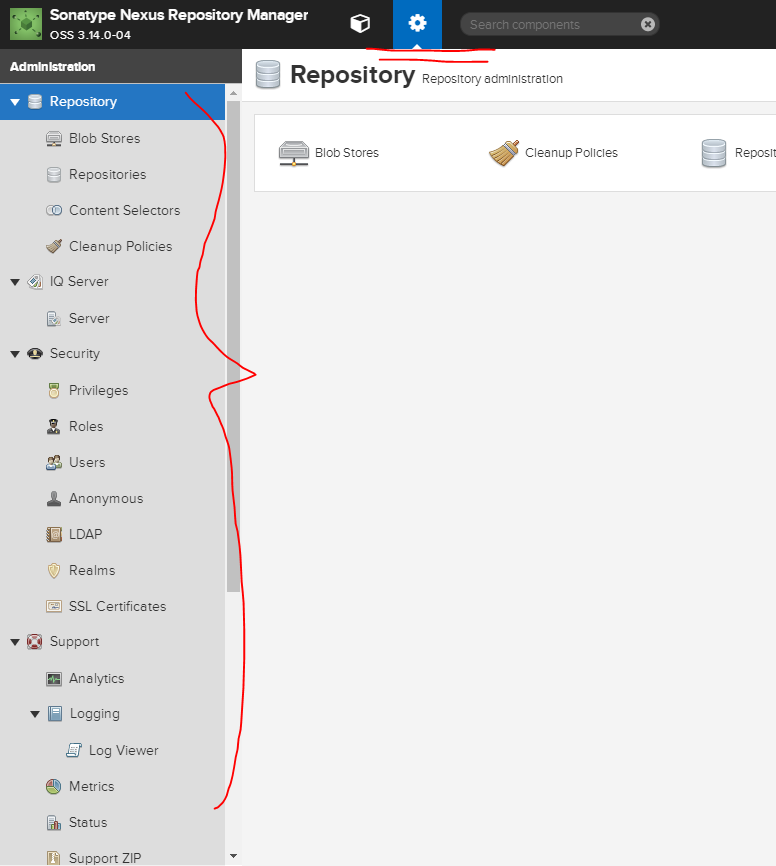Viewport: 776px width, 866px height.
Task: Open Anonymous access settings
Action: (x=106, y=499)
